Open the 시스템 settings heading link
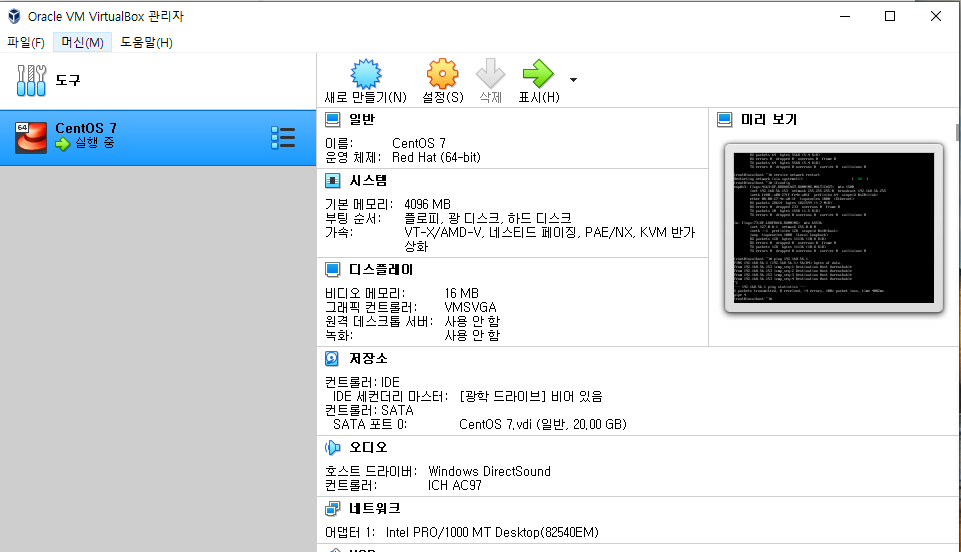The width and height of the screenshot is (961, 552). click(x=368, y=180)
